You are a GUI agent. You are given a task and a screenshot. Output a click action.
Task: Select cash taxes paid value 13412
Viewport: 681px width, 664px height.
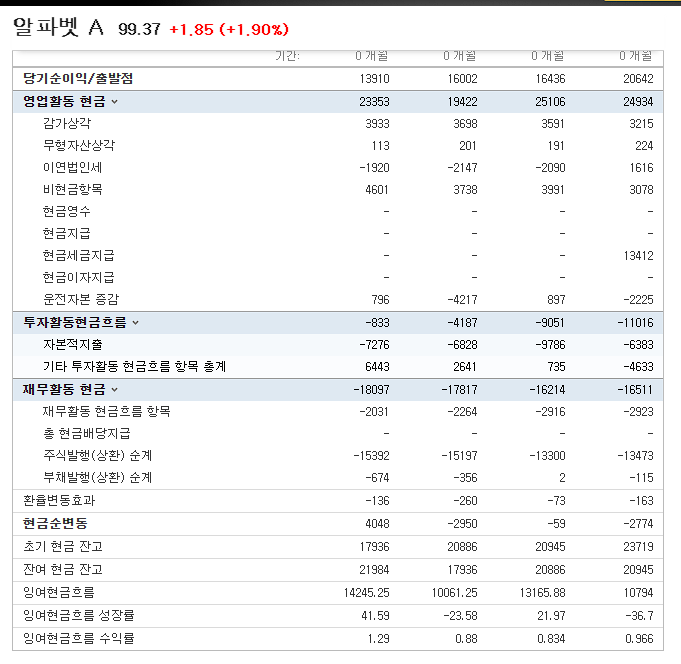[x=639, y=256]
